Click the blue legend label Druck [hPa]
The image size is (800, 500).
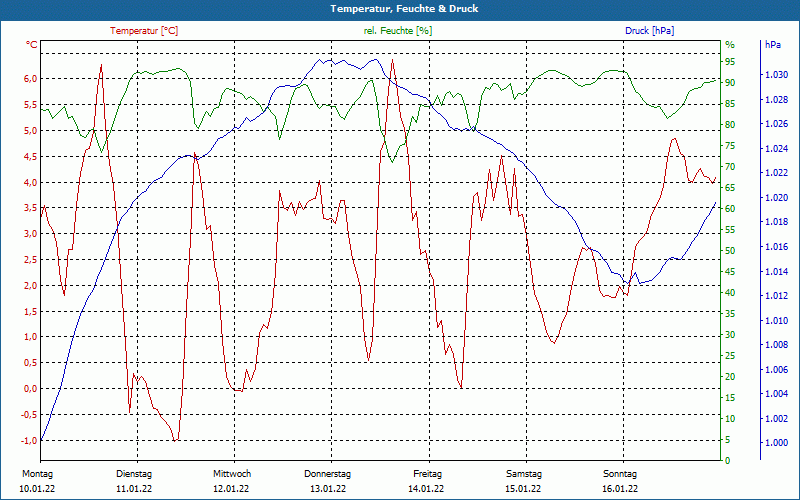click(x=649, y=31)
